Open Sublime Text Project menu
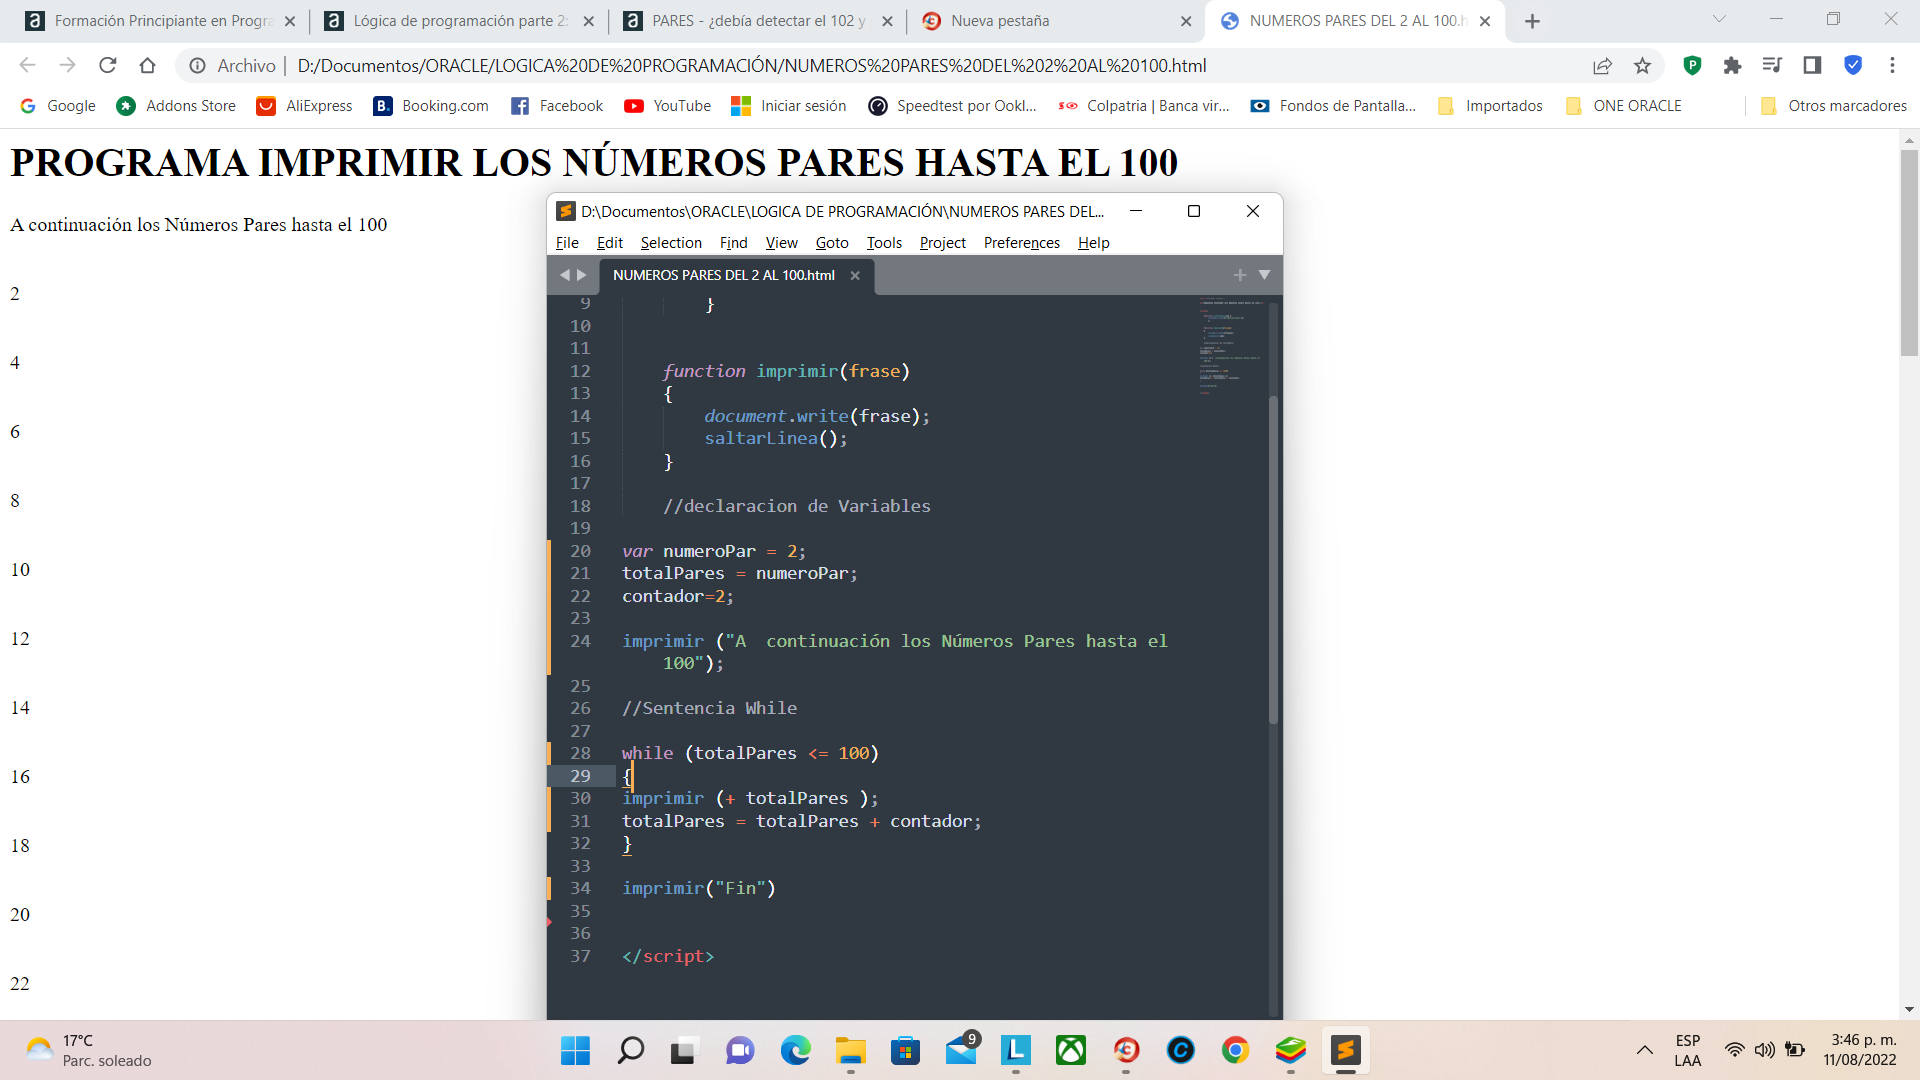This screenshot has height=1080, width=1920. (942, 243)
